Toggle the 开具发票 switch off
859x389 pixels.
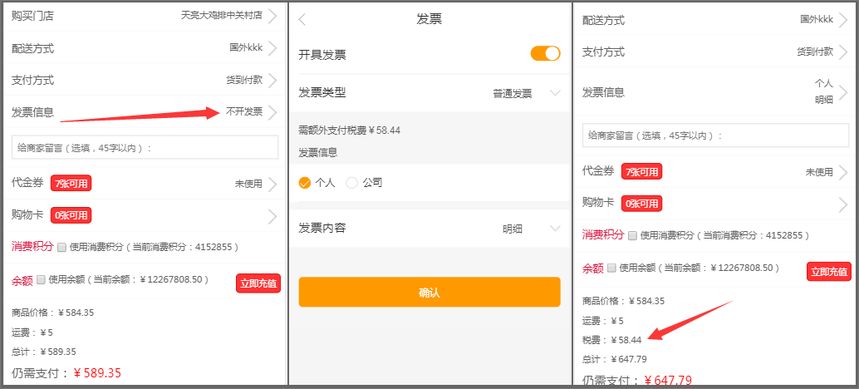point(545,54)
